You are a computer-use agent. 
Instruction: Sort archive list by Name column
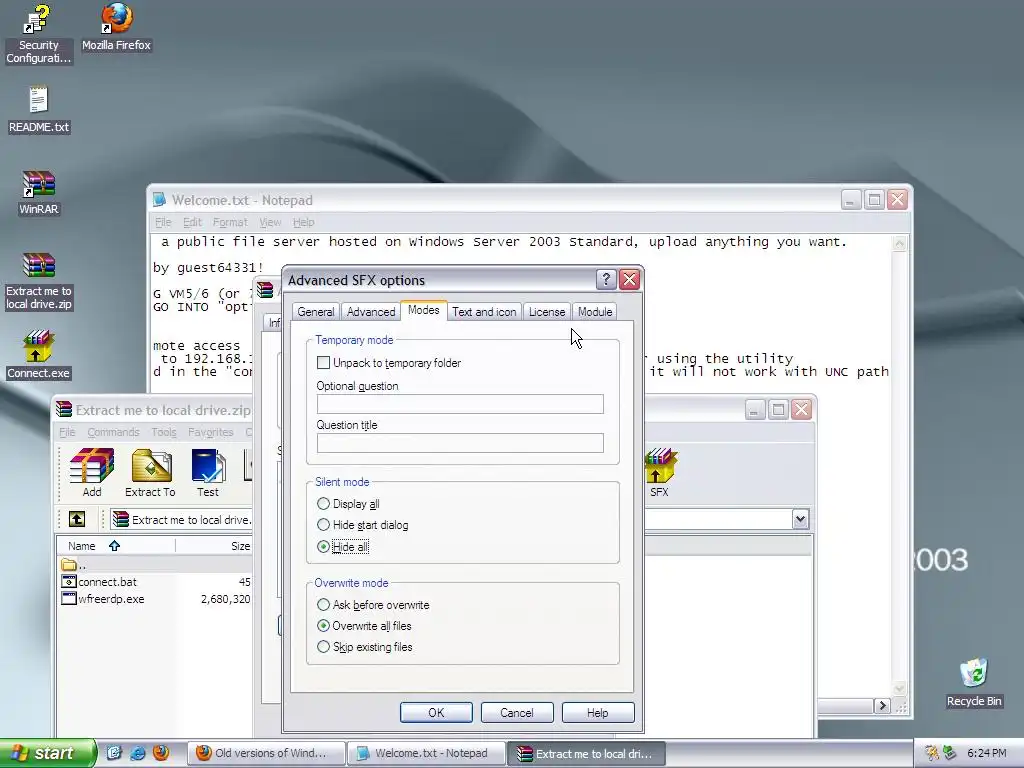click(116, 545)
